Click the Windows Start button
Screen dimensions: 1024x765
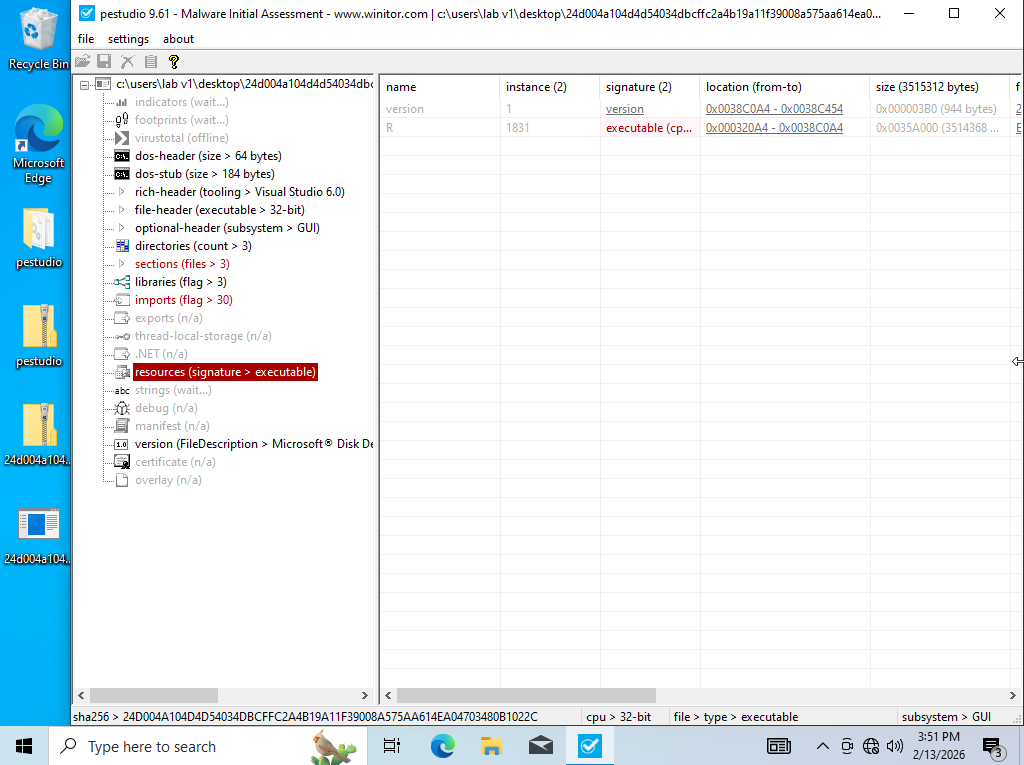pyautogui.click(x=24, y=746)
